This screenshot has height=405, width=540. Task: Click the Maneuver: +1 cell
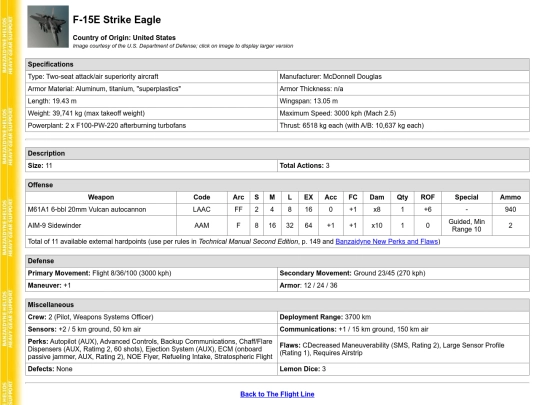152,285
